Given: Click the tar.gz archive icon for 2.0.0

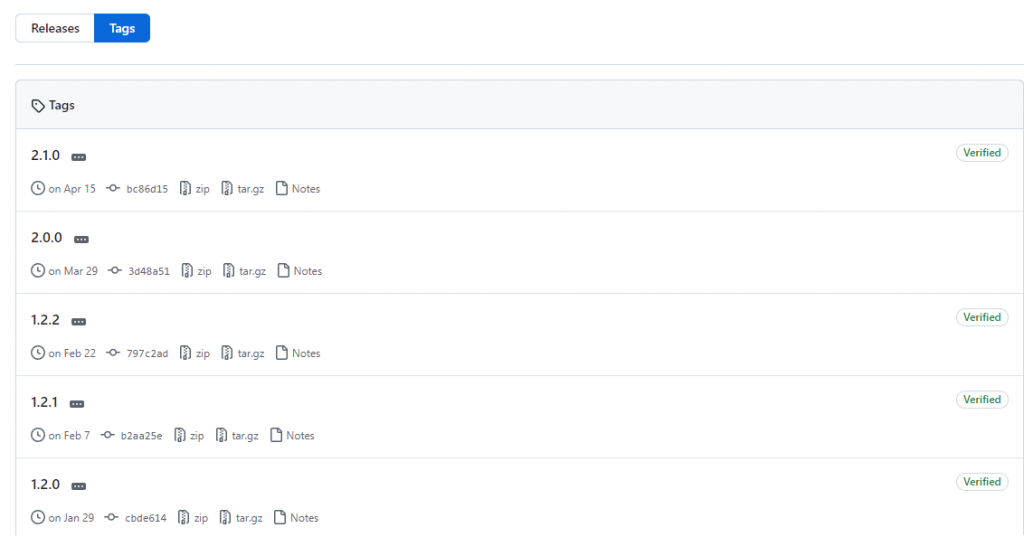Looking at the screenshot, I should pyautogui.click(x=229, y=271).
